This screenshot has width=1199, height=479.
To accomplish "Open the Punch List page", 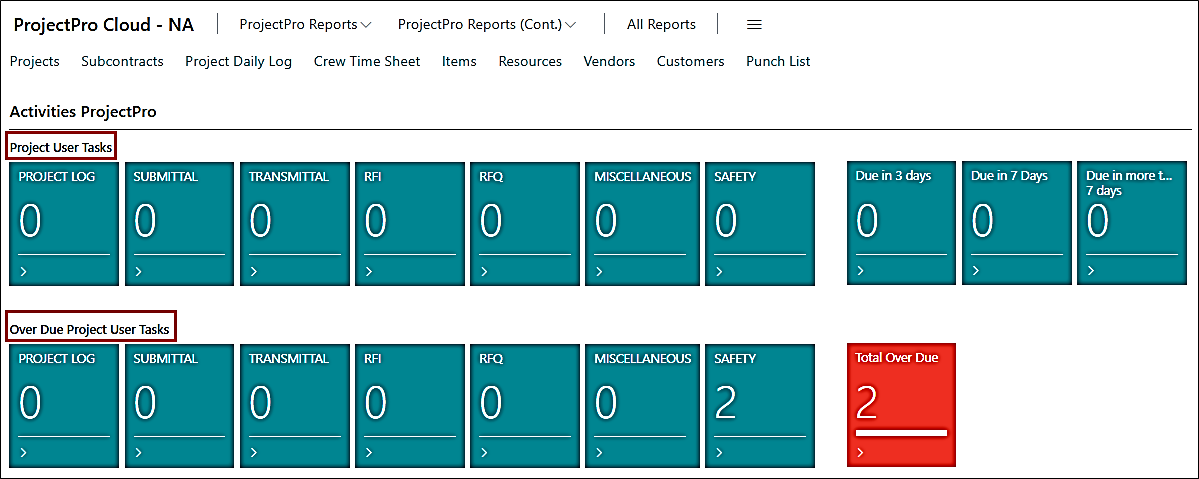I will [778, 61].
